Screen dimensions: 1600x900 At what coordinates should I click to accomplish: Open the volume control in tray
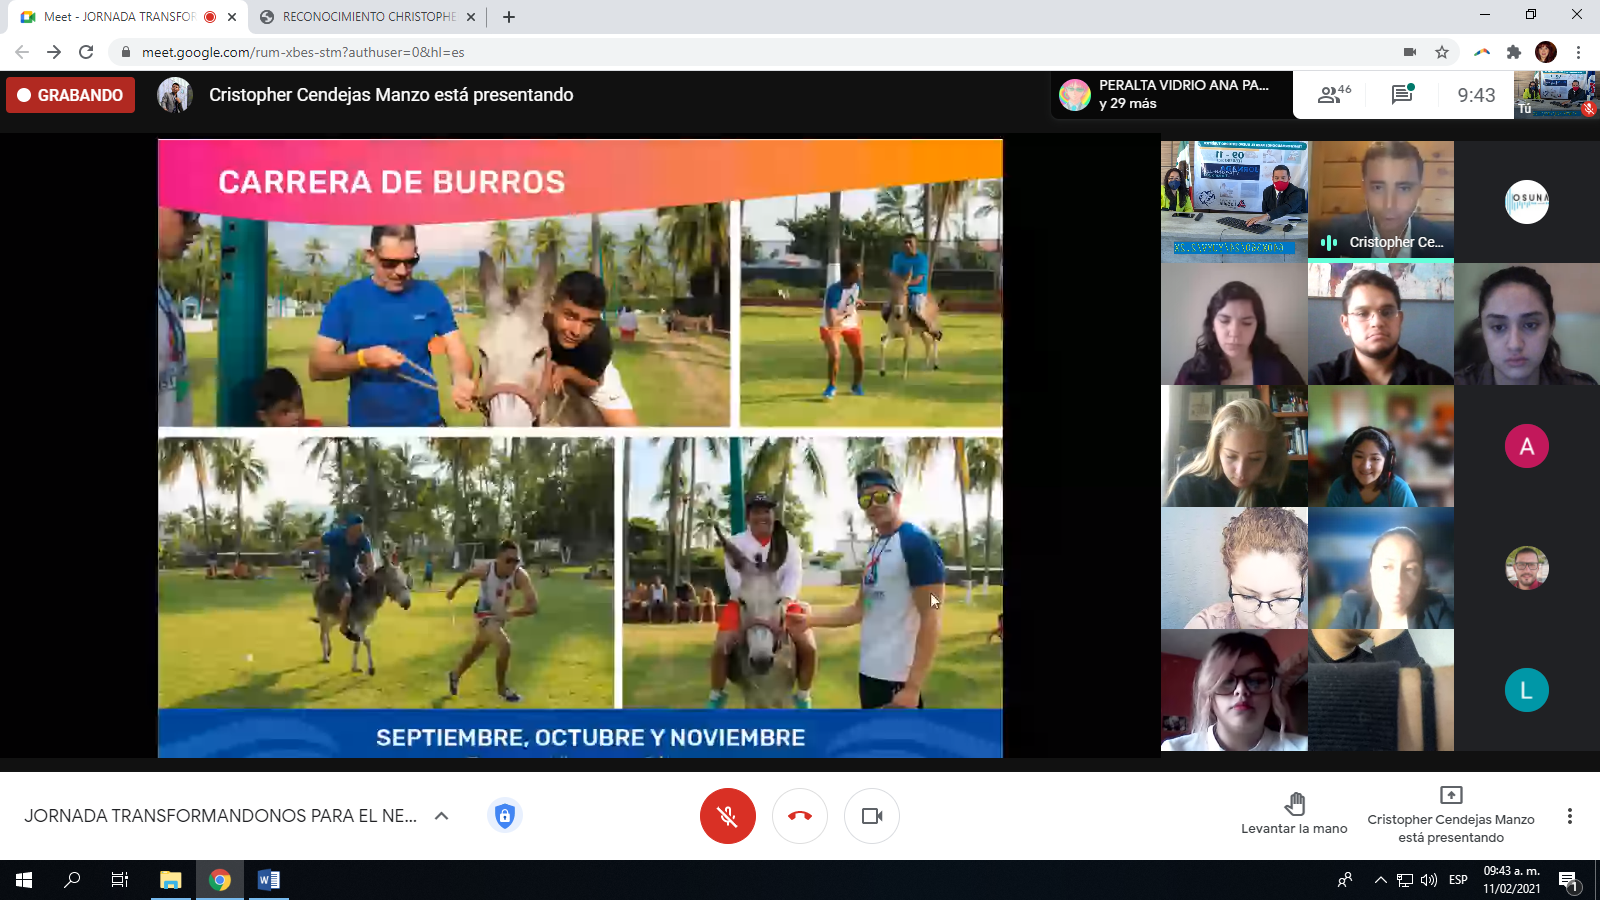pos(1429,880)
